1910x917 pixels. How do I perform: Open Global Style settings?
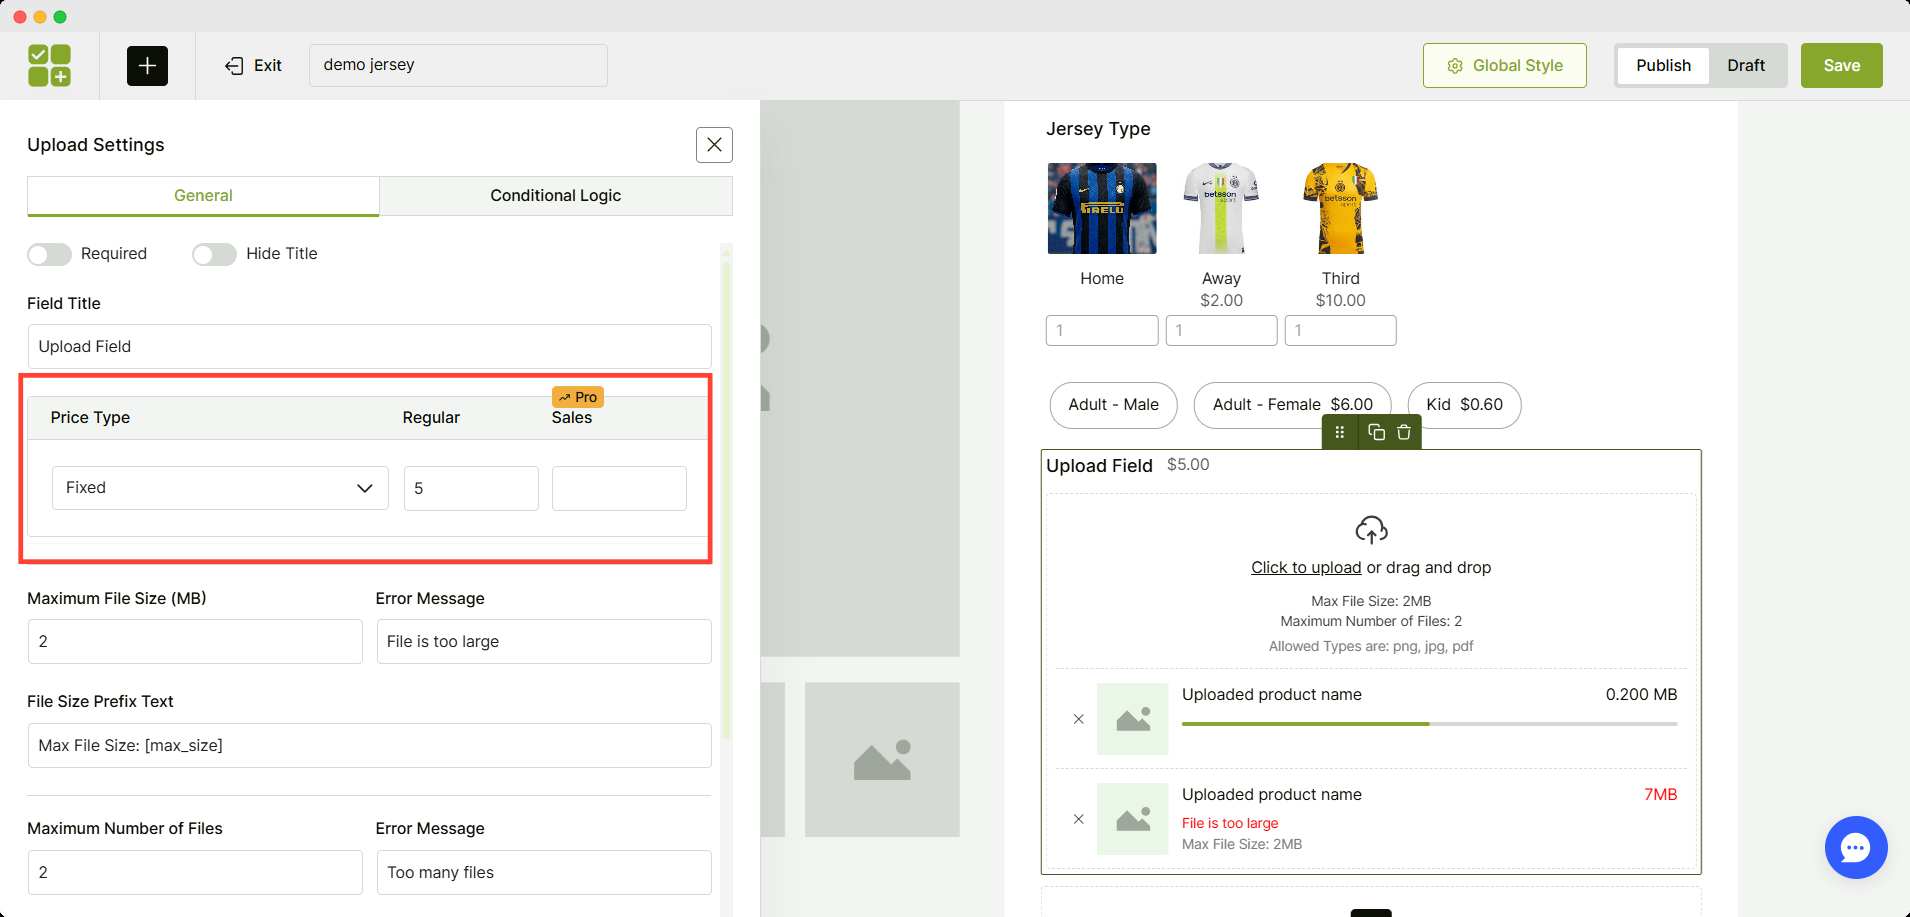[1504, 65]
